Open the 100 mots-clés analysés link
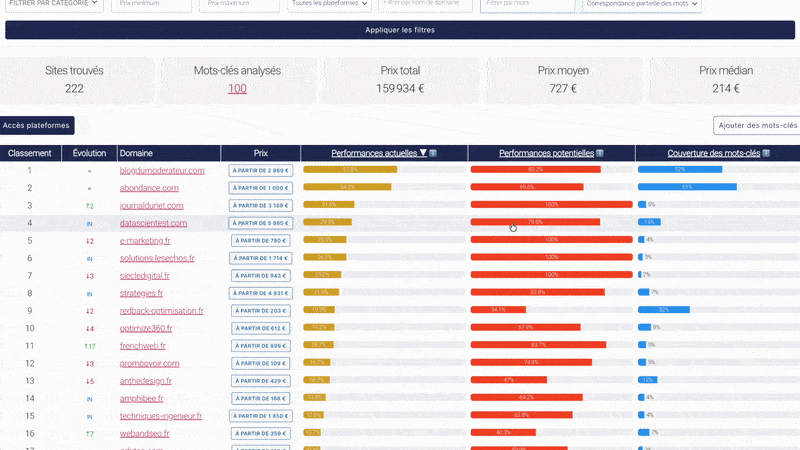This screenshot has height=450, width=800. 237,88
